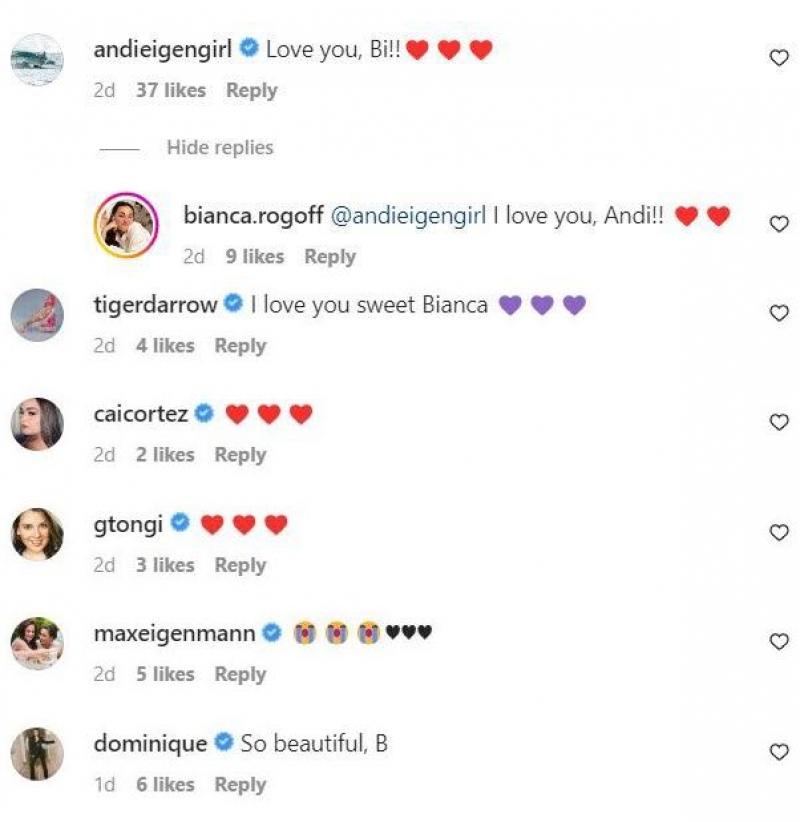Heart maxeigenmann's emoji comment
The image size is (800, 822).
pos(779,642)
